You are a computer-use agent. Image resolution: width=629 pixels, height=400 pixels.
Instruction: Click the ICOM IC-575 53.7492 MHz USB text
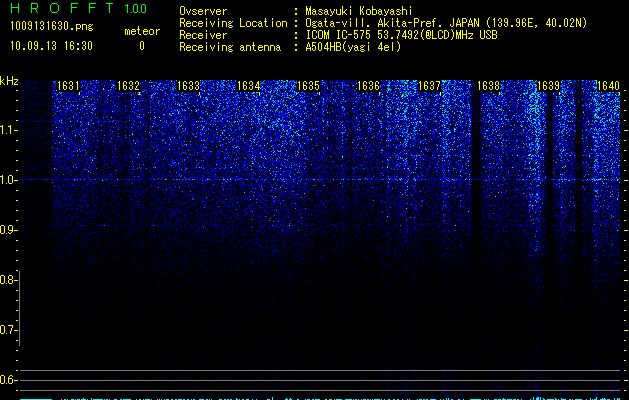pos(401,35)
